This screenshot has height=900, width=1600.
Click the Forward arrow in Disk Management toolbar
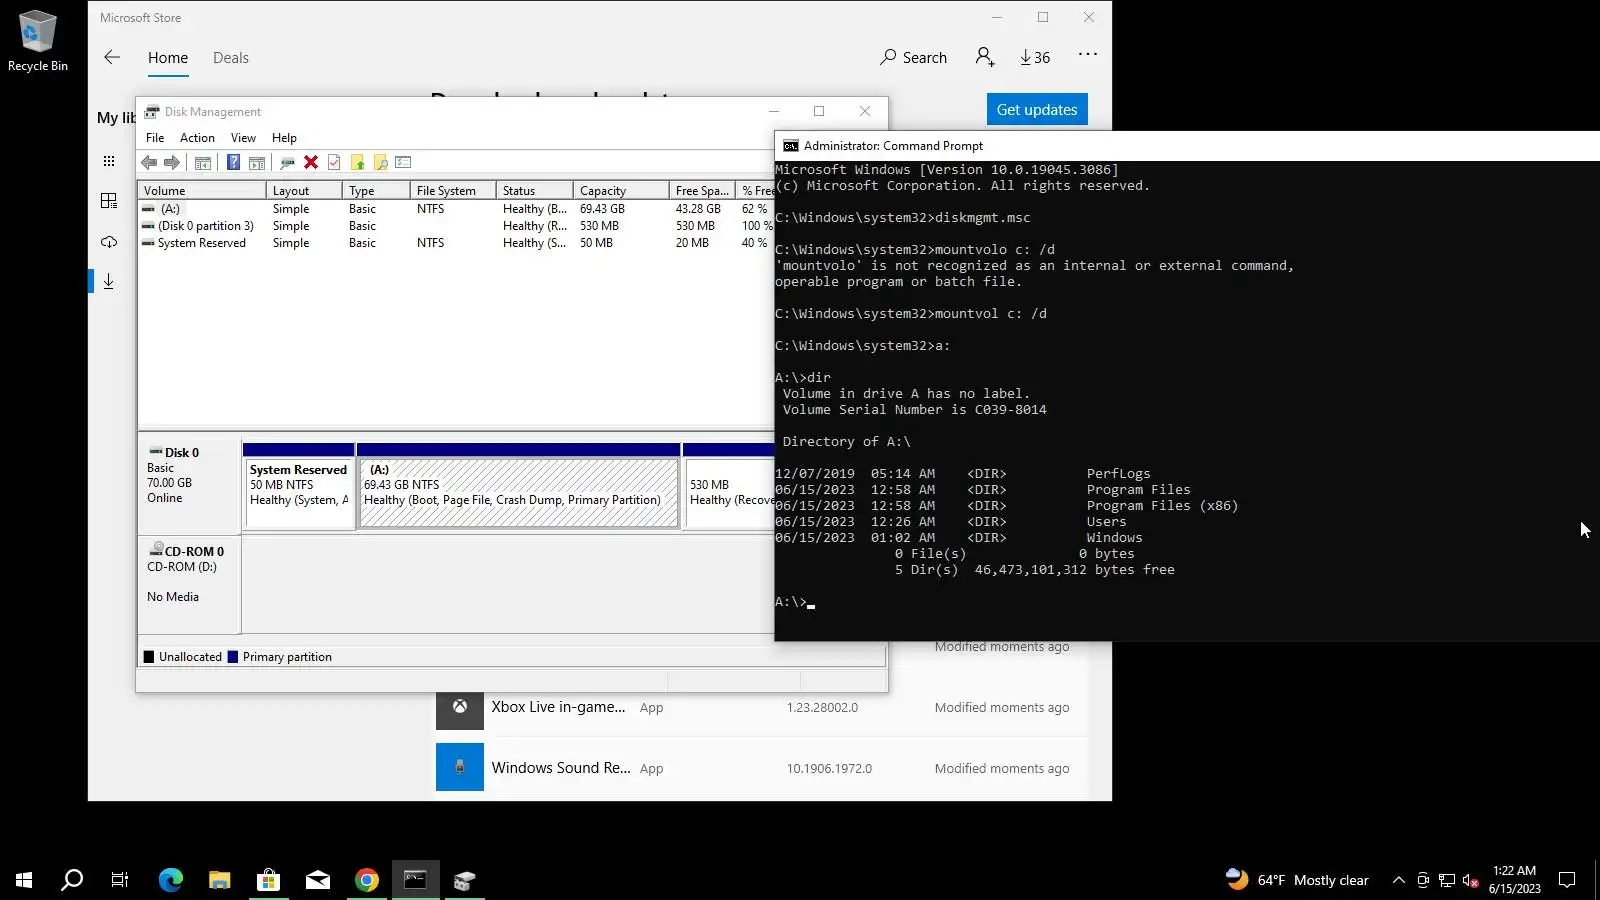pyautogui.click(x=172, y=162)
